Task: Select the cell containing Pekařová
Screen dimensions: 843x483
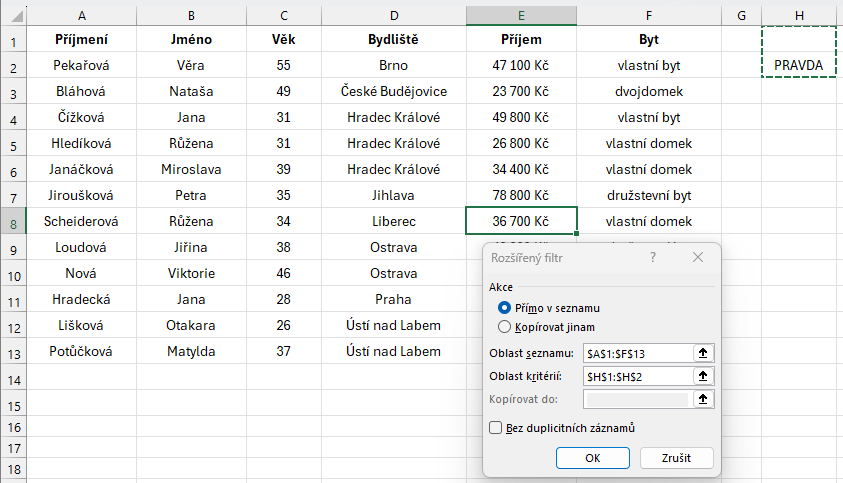Action: pos(82,65)
